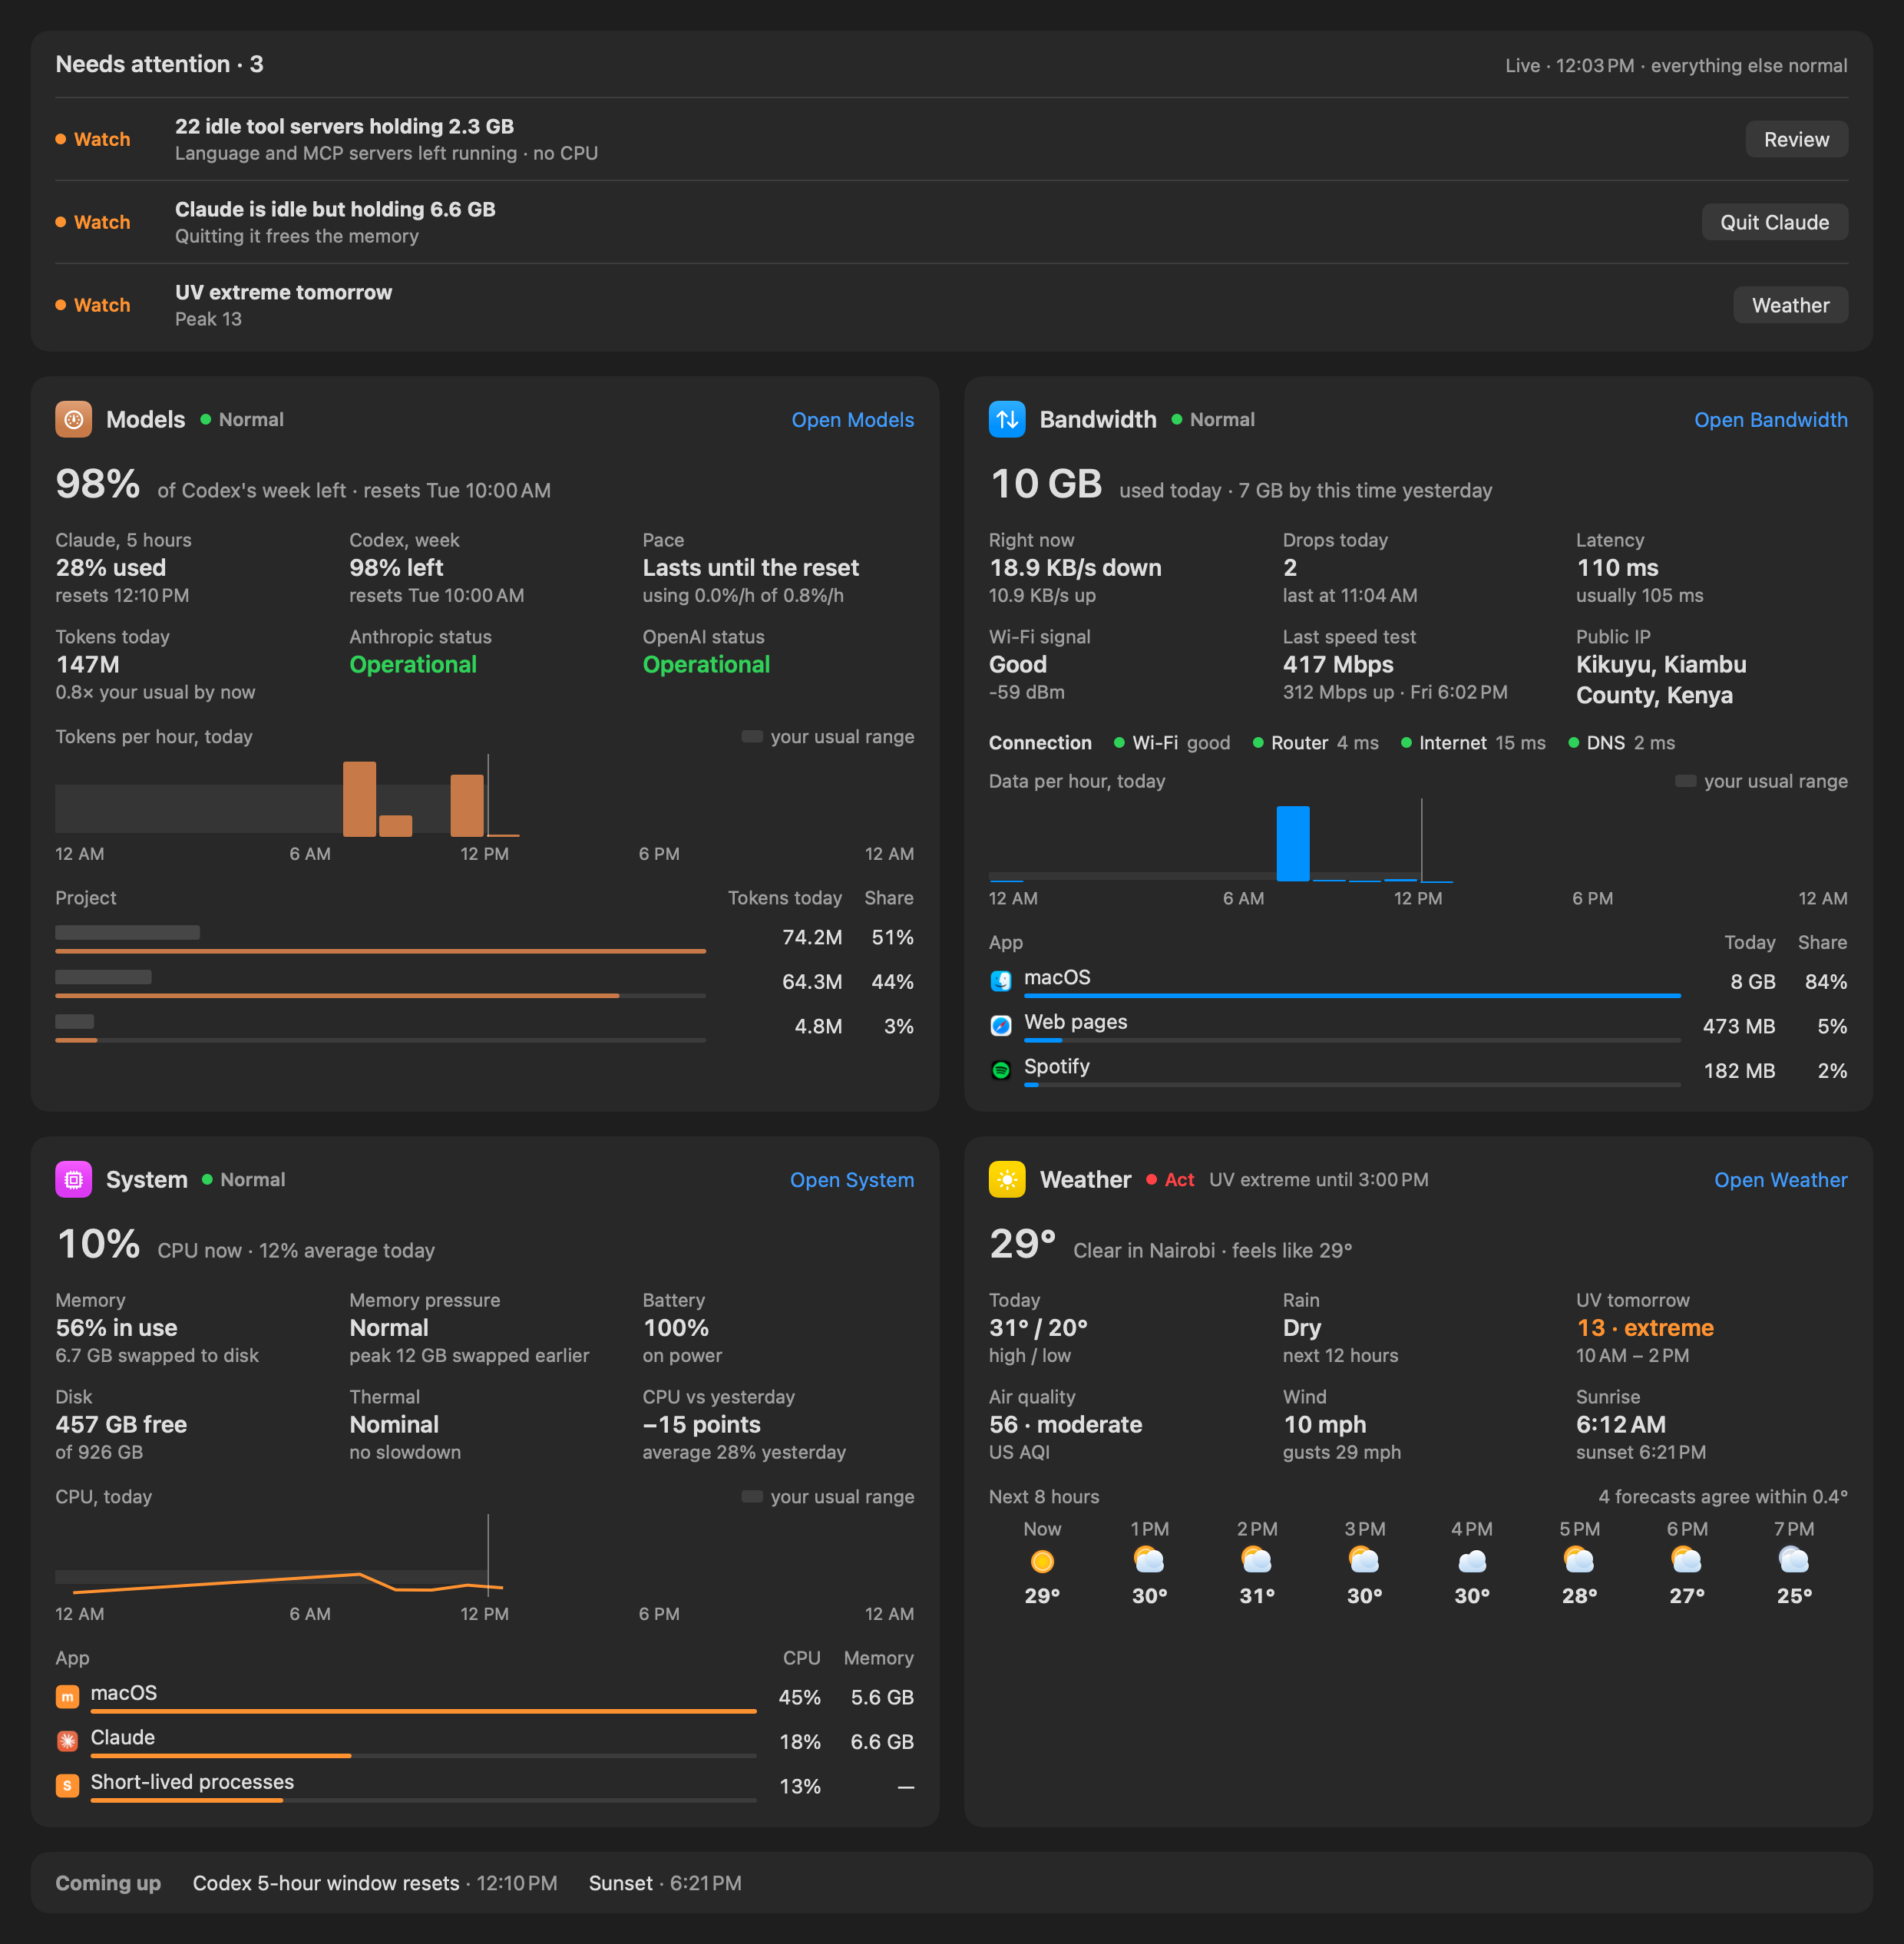
Task: Open Weather detail view
Action: pyautogui.click(x=1780, y=1180)
